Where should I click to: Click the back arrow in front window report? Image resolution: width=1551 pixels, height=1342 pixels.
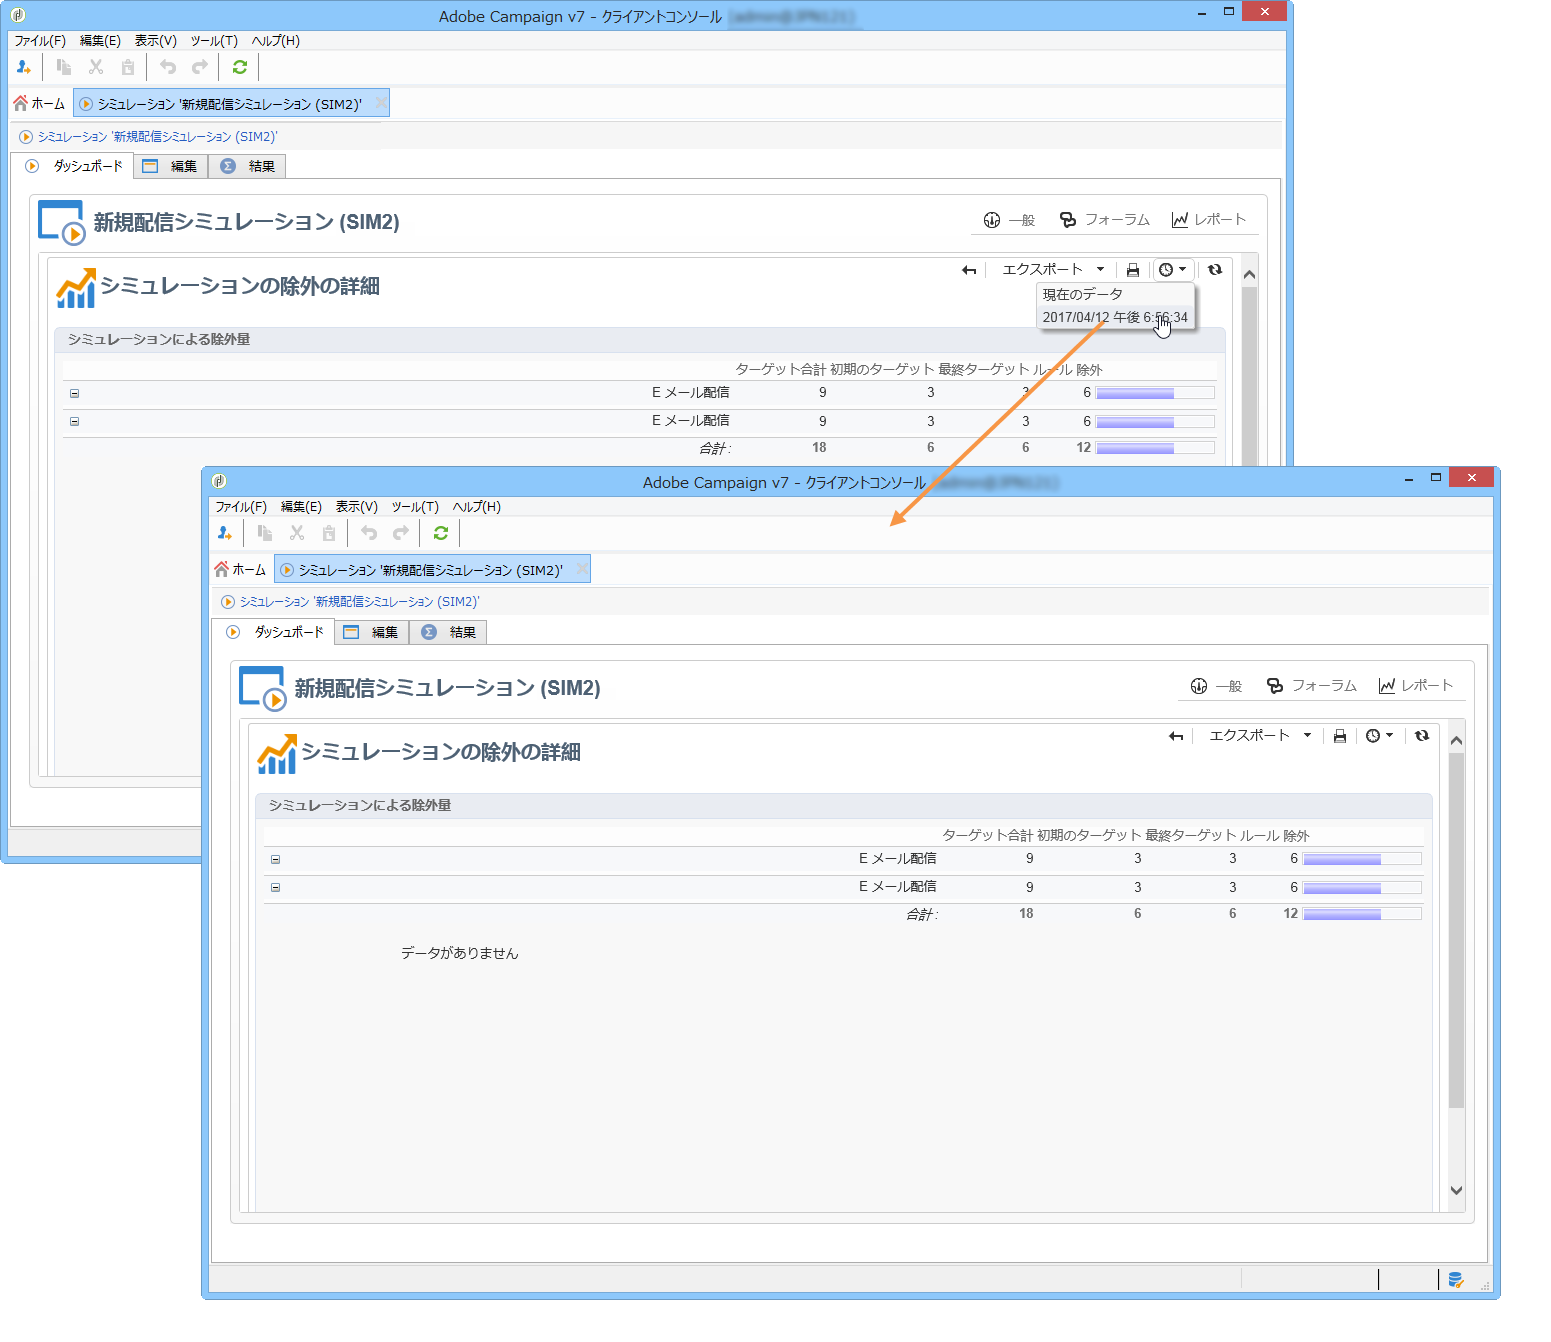pyautogui.click(x=1176, y=736)
